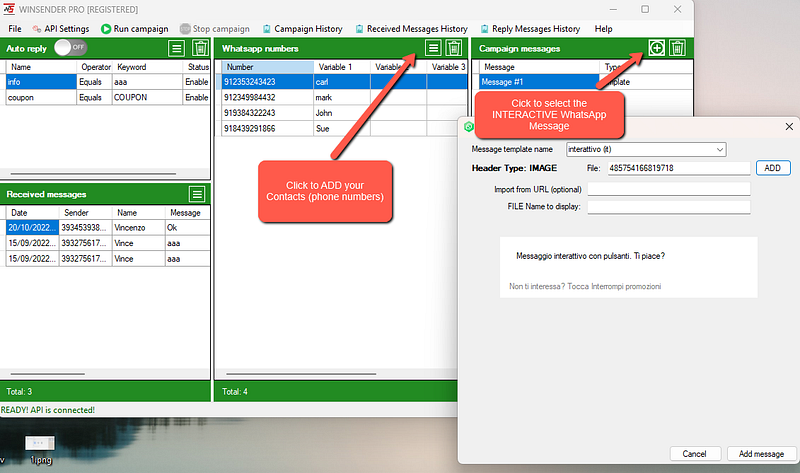
Task: Open Campaign History
Action: pos(303,29)
